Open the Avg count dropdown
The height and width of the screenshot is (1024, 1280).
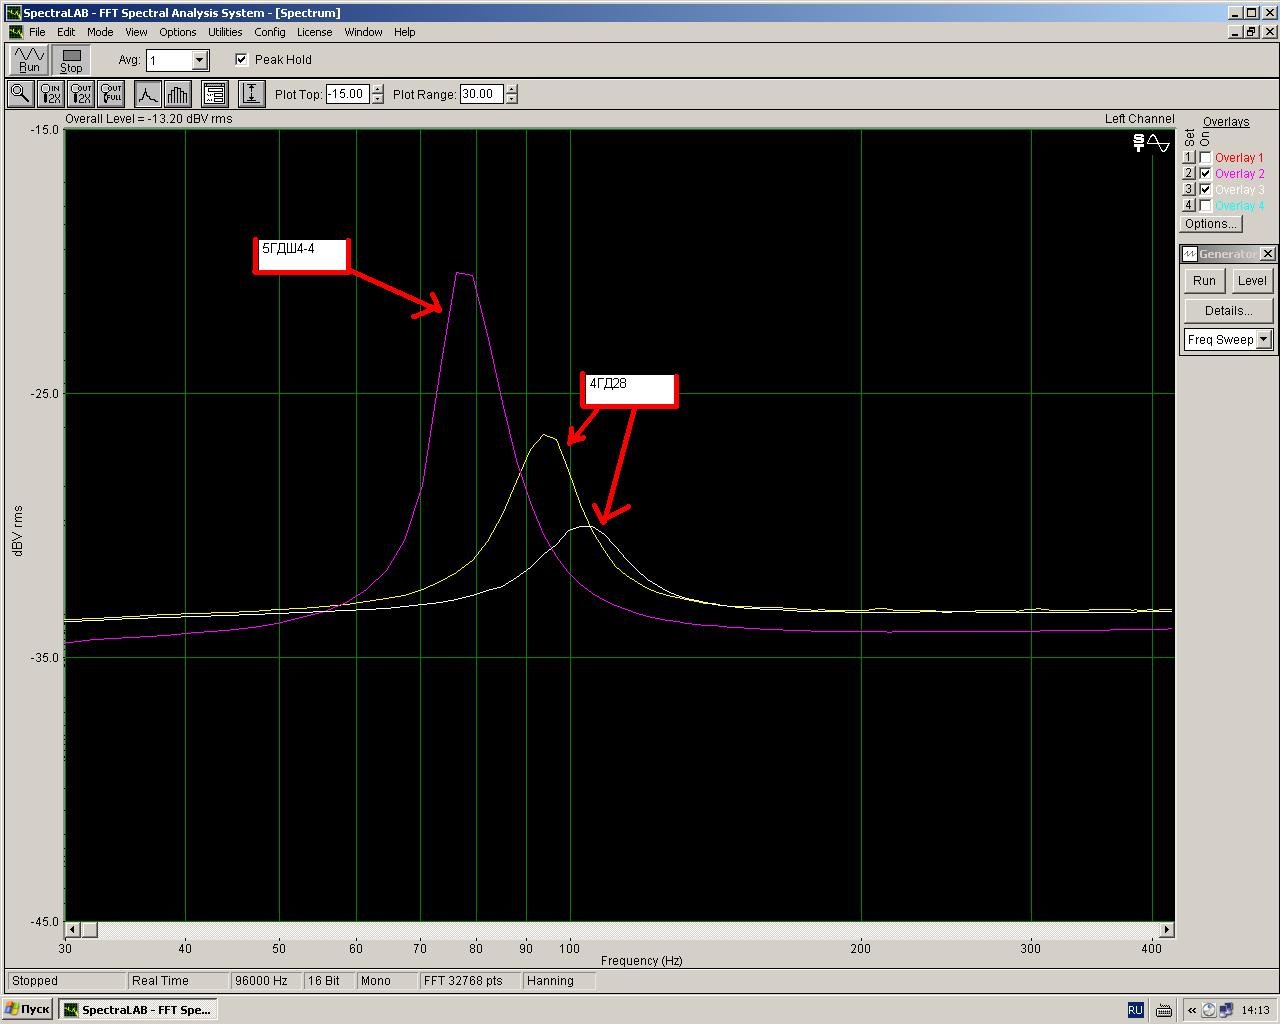pos(199,60)
